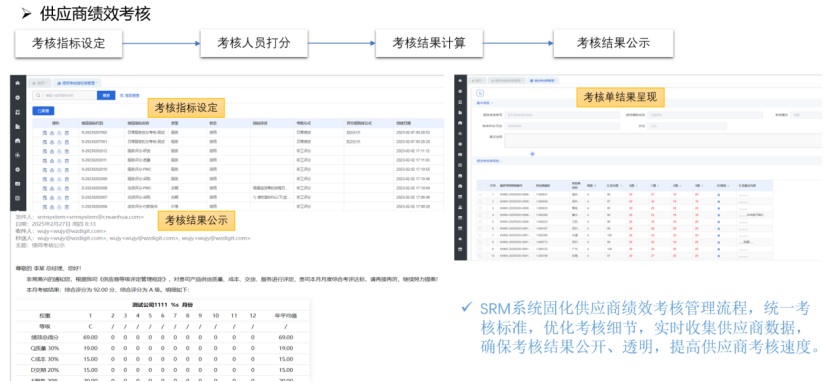Open the 高级搜索 link beside the search button

tap(130, 95)
